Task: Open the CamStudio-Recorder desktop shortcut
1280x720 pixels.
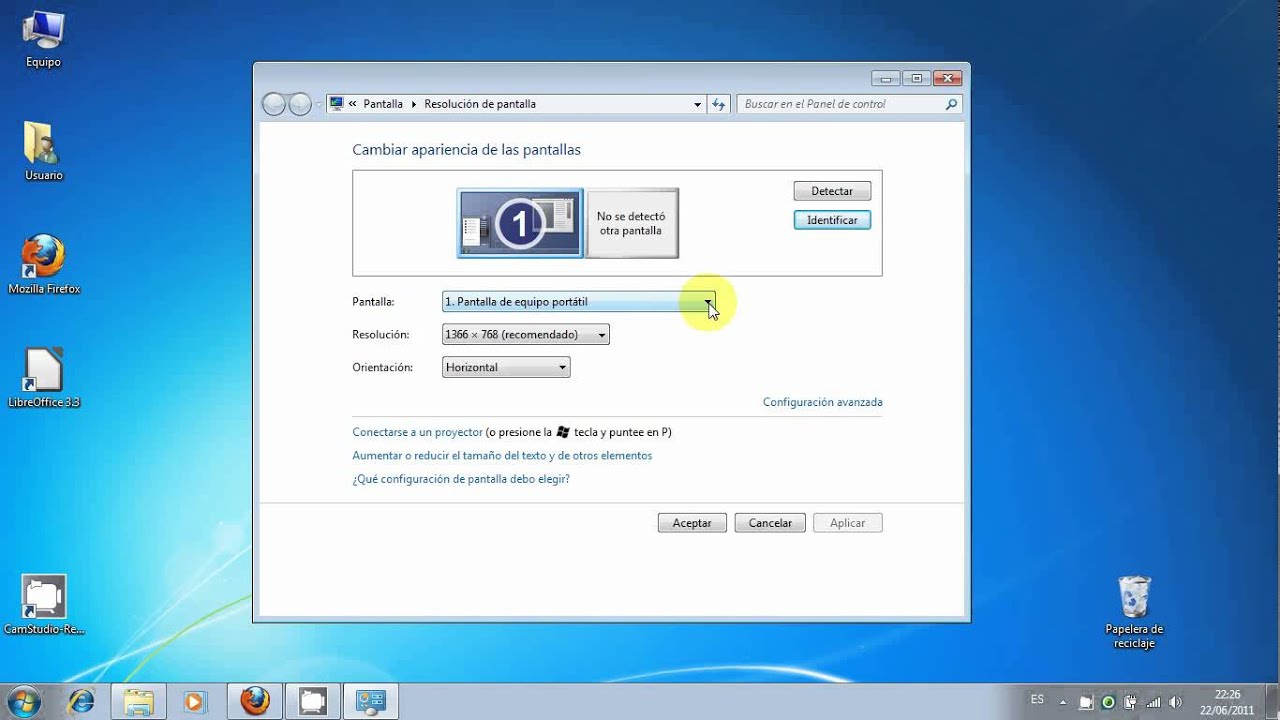Action: [44, 604]
